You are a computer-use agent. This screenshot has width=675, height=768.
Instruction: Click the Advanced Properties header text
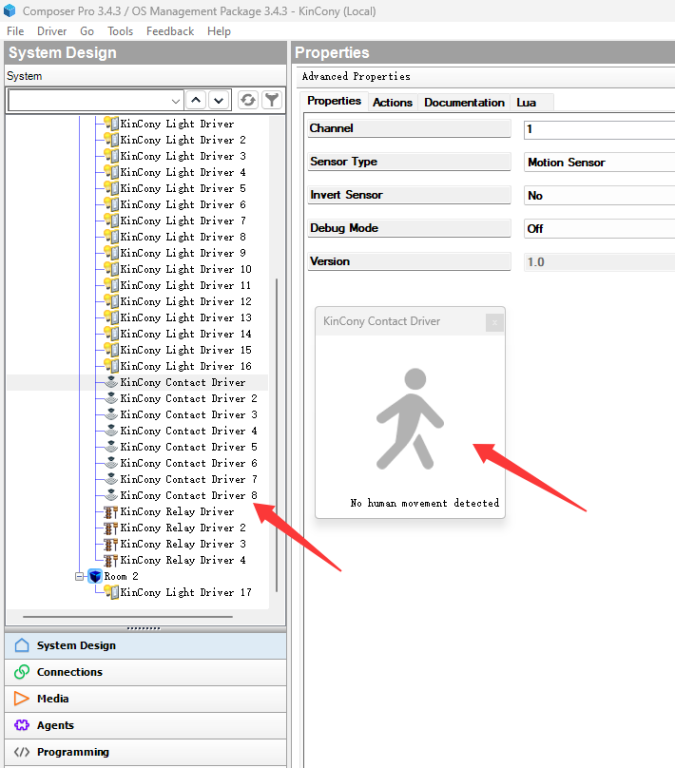356,76
